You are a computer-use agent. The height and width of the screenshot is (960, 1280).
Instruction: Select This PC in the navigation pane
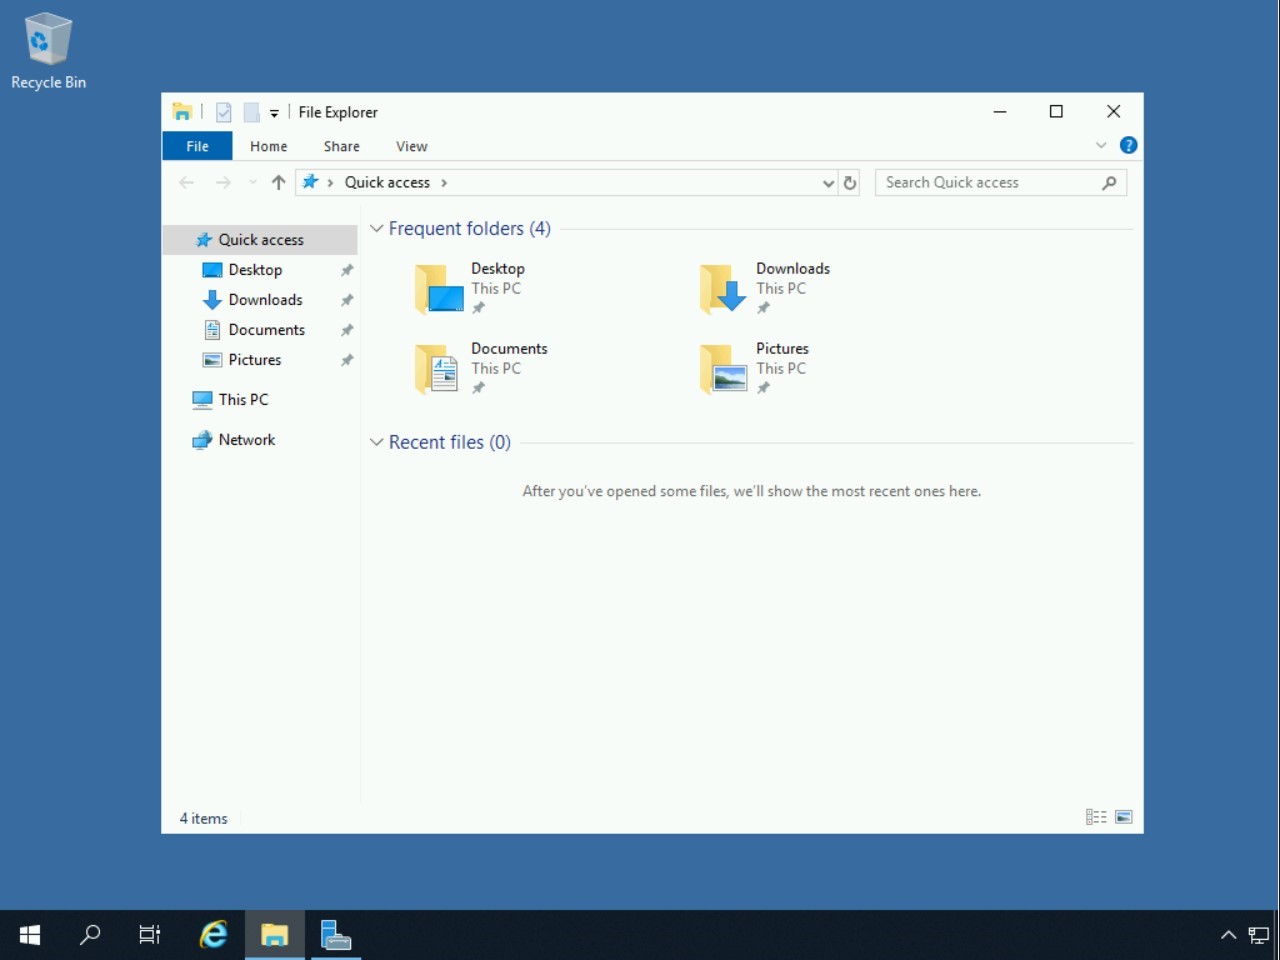tap(243, 399)
